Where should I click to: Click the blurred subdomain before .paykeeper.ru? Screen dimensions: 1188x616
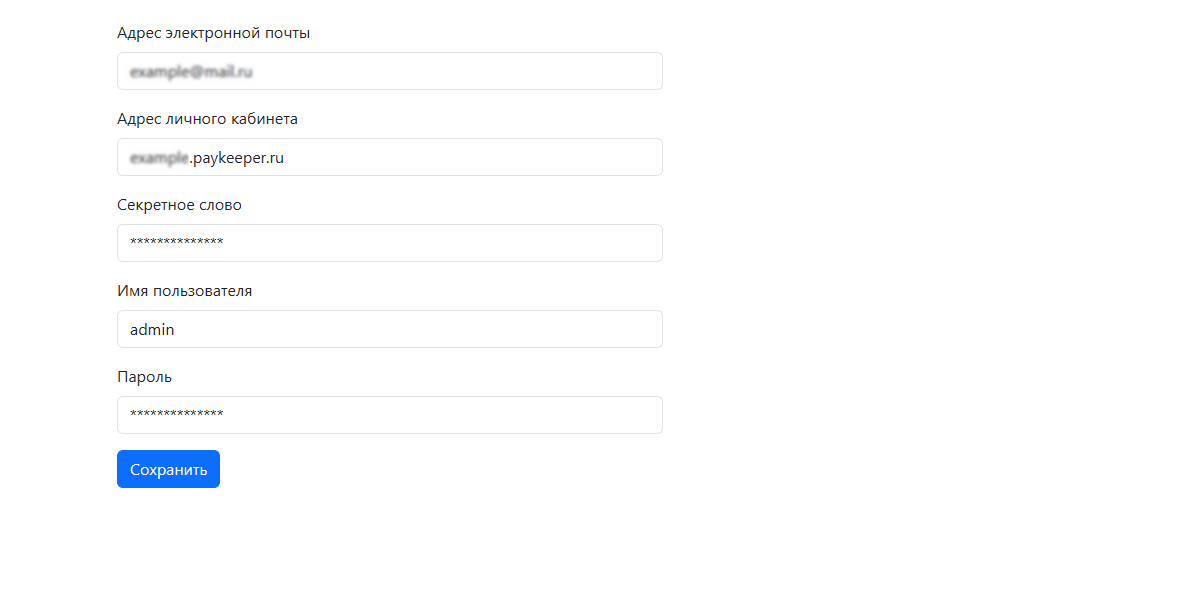point(159,158)
